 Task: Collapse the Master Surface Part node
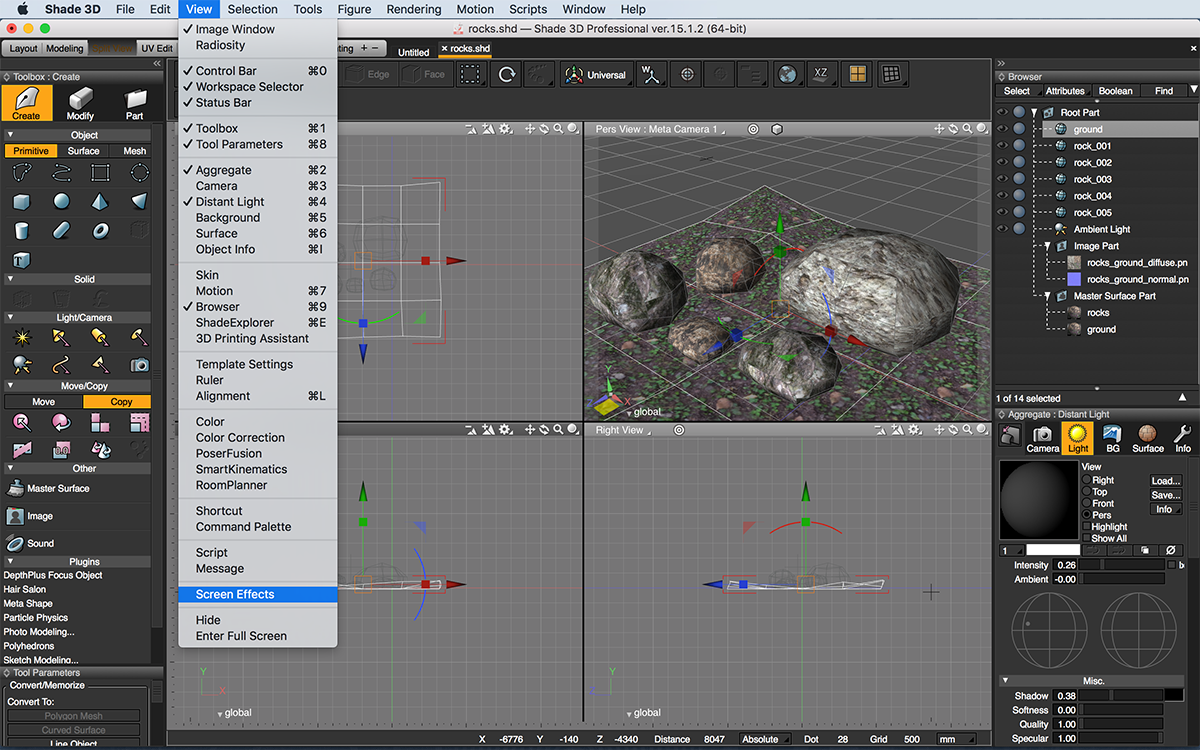1049,296
